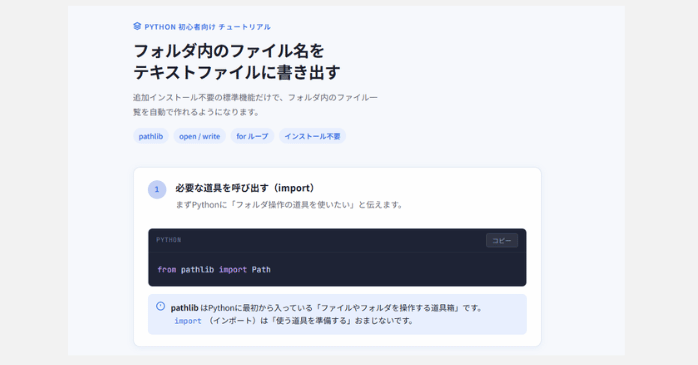The image size is (698, 365).
Task: Click the heading 必要な道具を呼び出す（import）
Action: (245, 188)
